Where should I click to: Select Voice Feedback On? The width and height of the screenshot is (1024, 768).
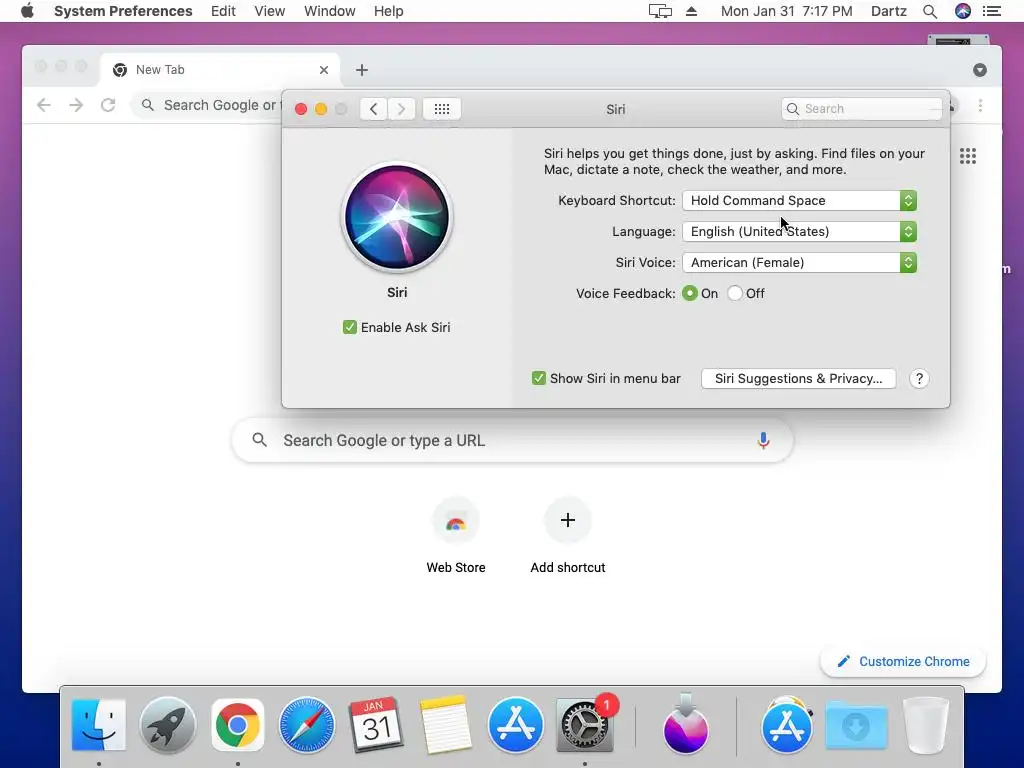pos(690,293)
